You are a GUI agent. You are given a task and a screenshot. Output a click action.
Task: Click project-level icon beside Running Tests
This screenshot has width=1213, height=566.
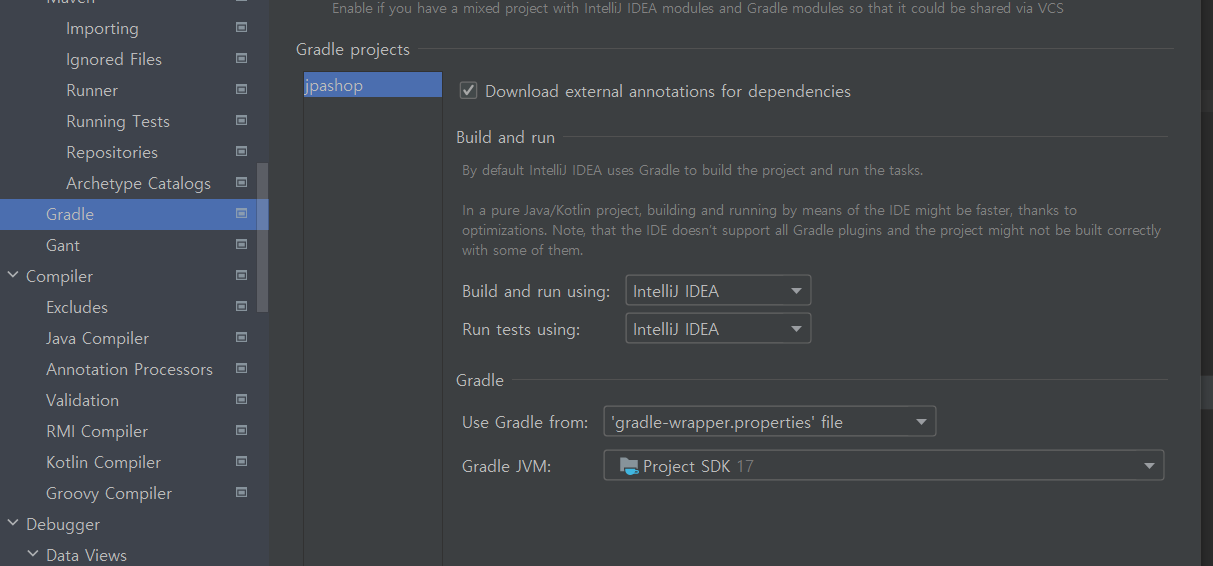[x=241, y=121]
